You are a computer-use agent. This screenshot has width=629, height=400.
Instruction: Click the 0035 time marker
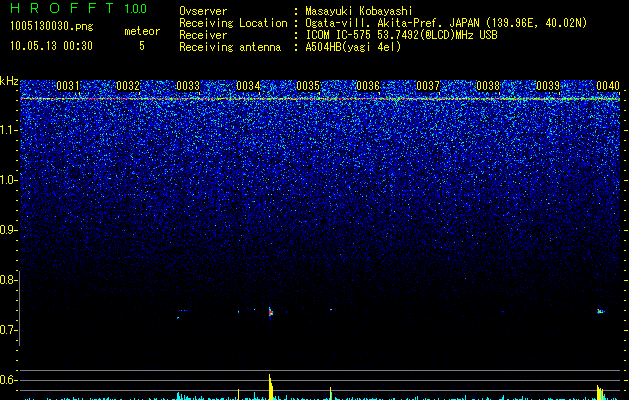click(x=308, y=86)
